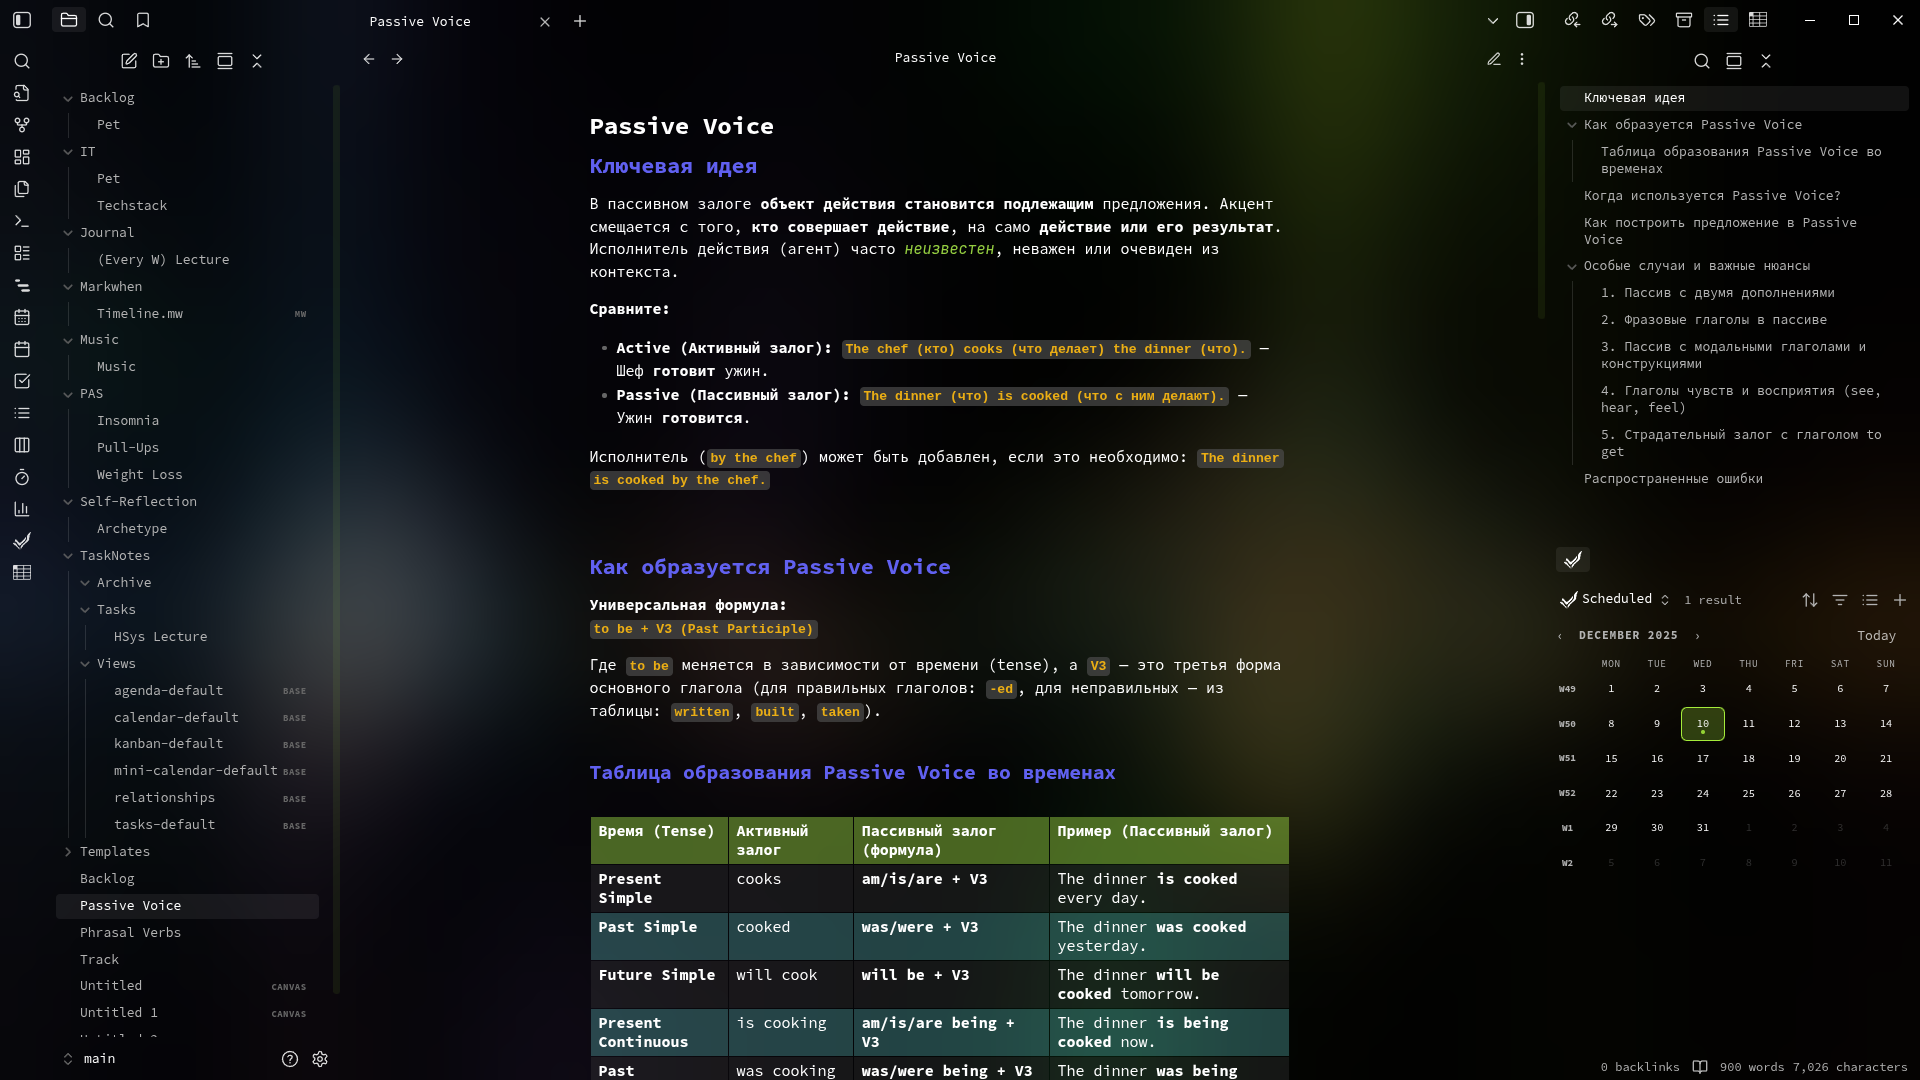Click Today in mini calendar
1920x1080 pixels.
1876,636
